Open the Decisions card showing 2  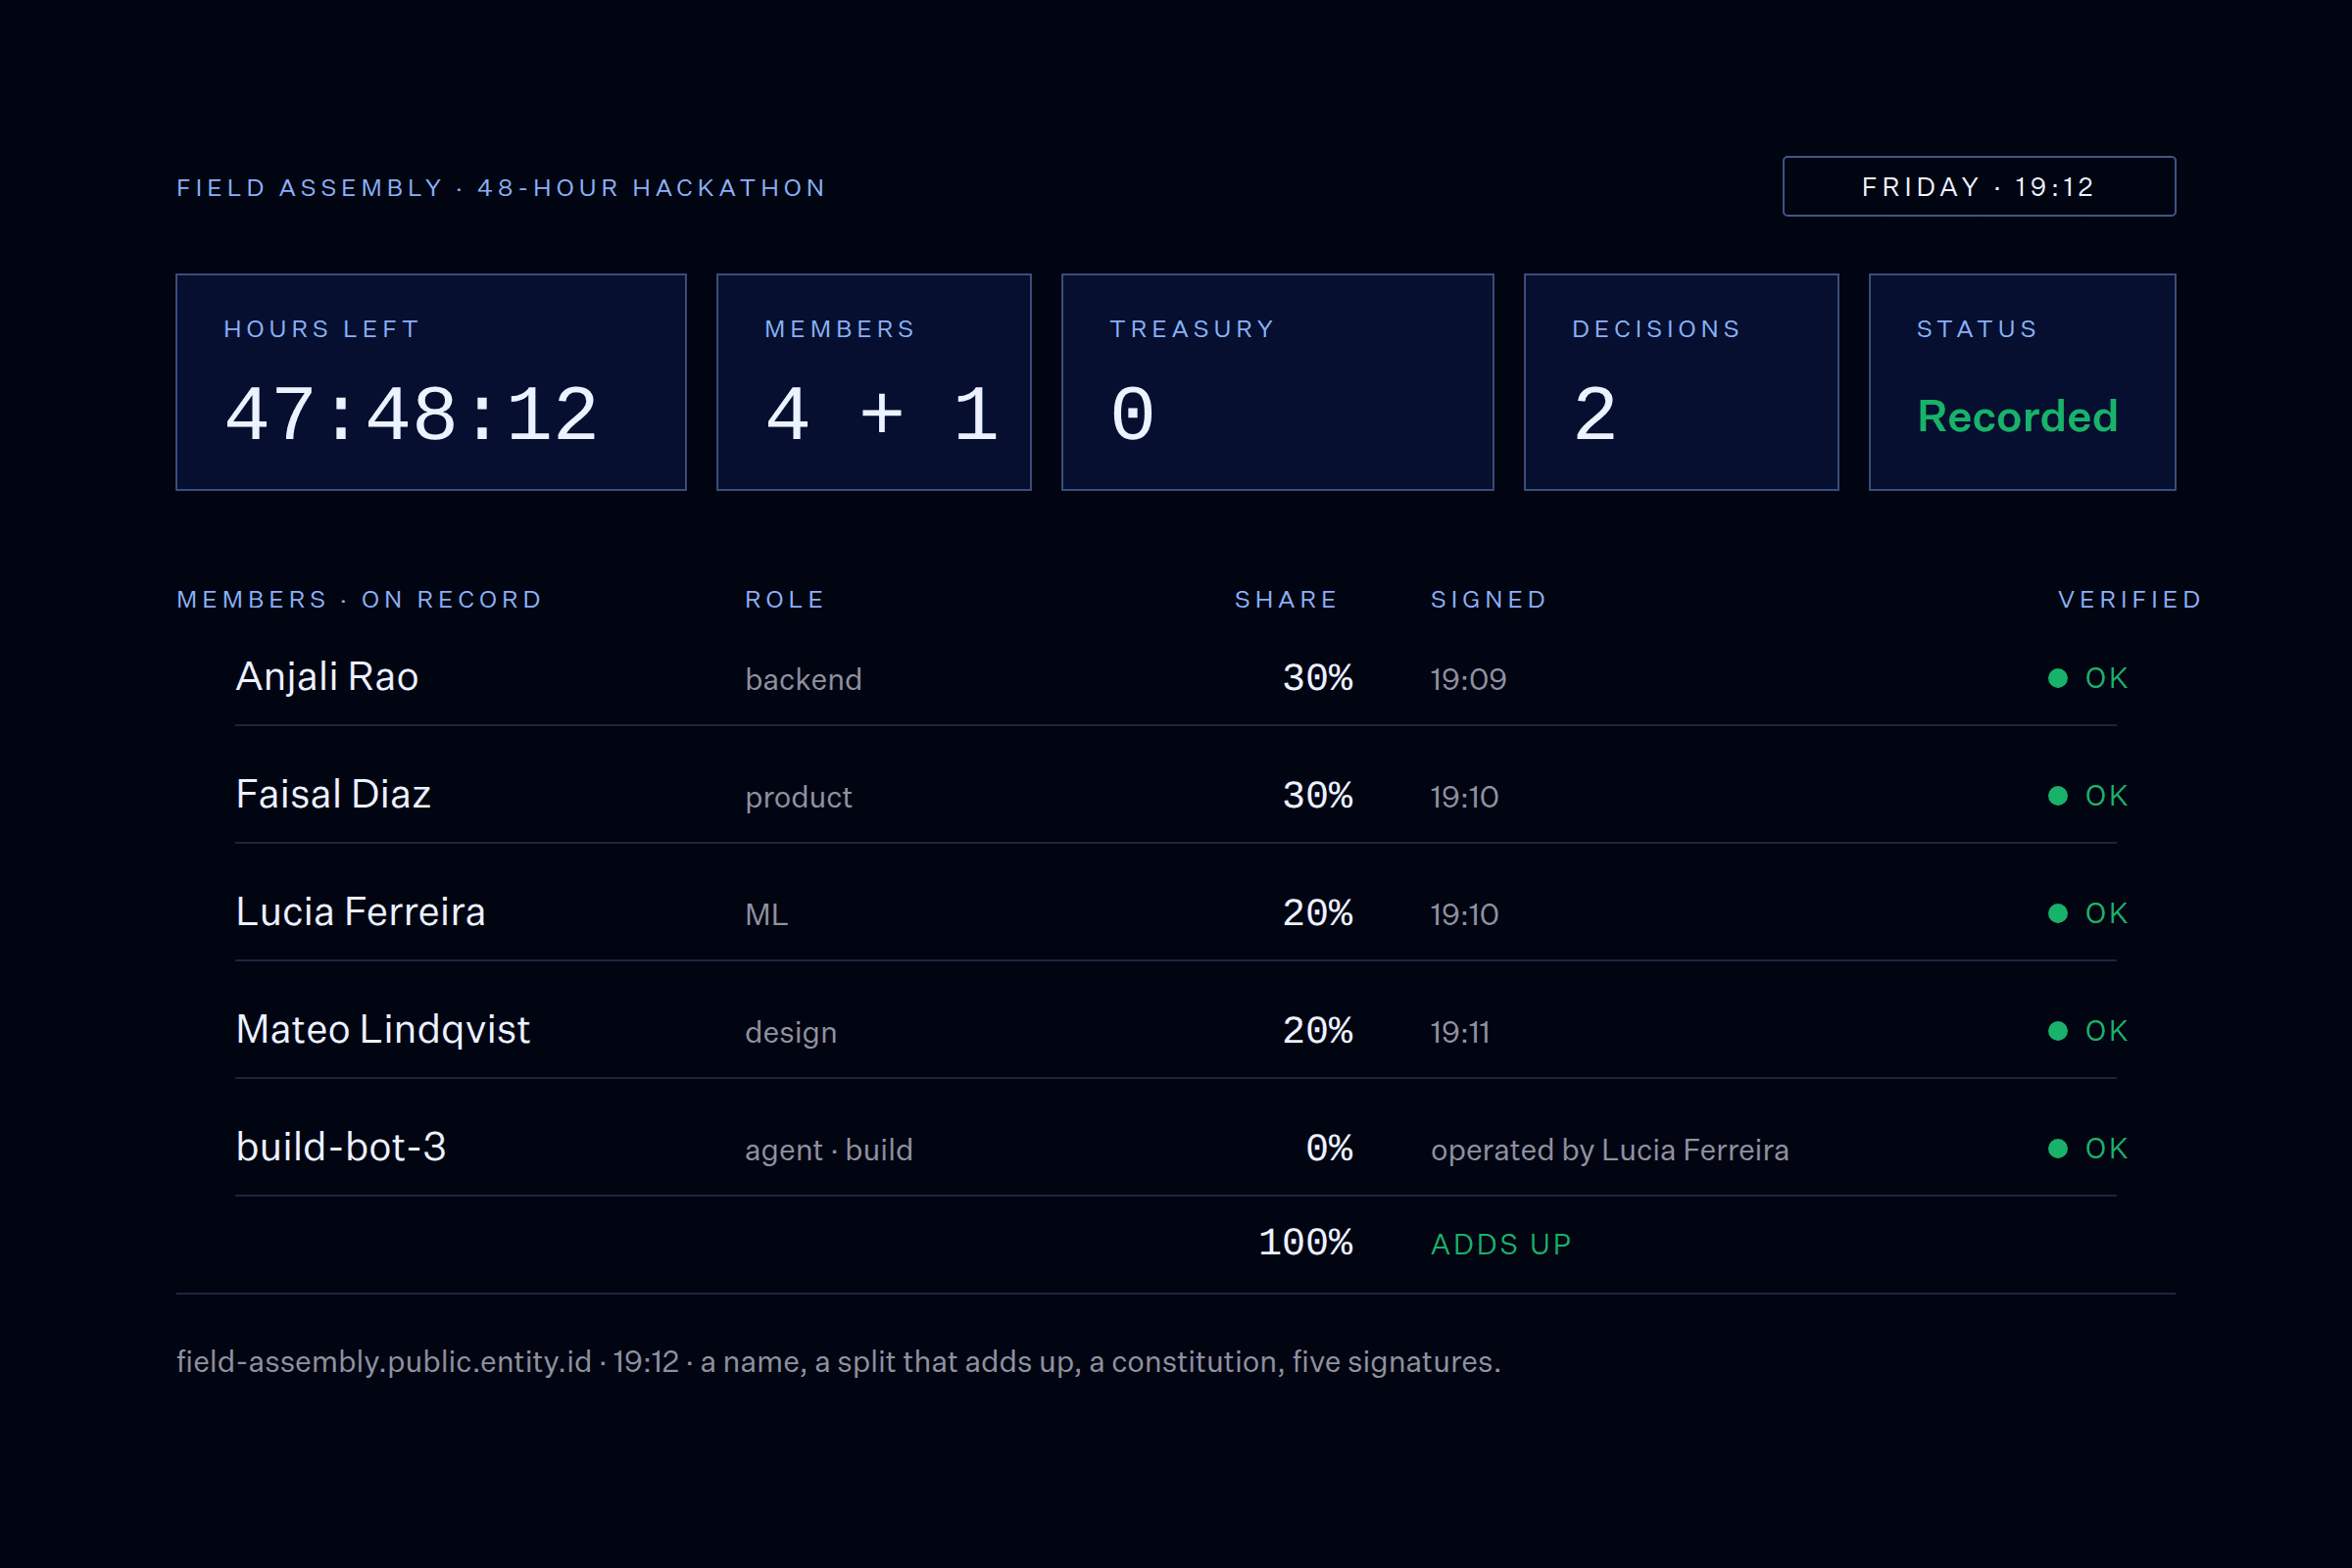(1681, 382)
